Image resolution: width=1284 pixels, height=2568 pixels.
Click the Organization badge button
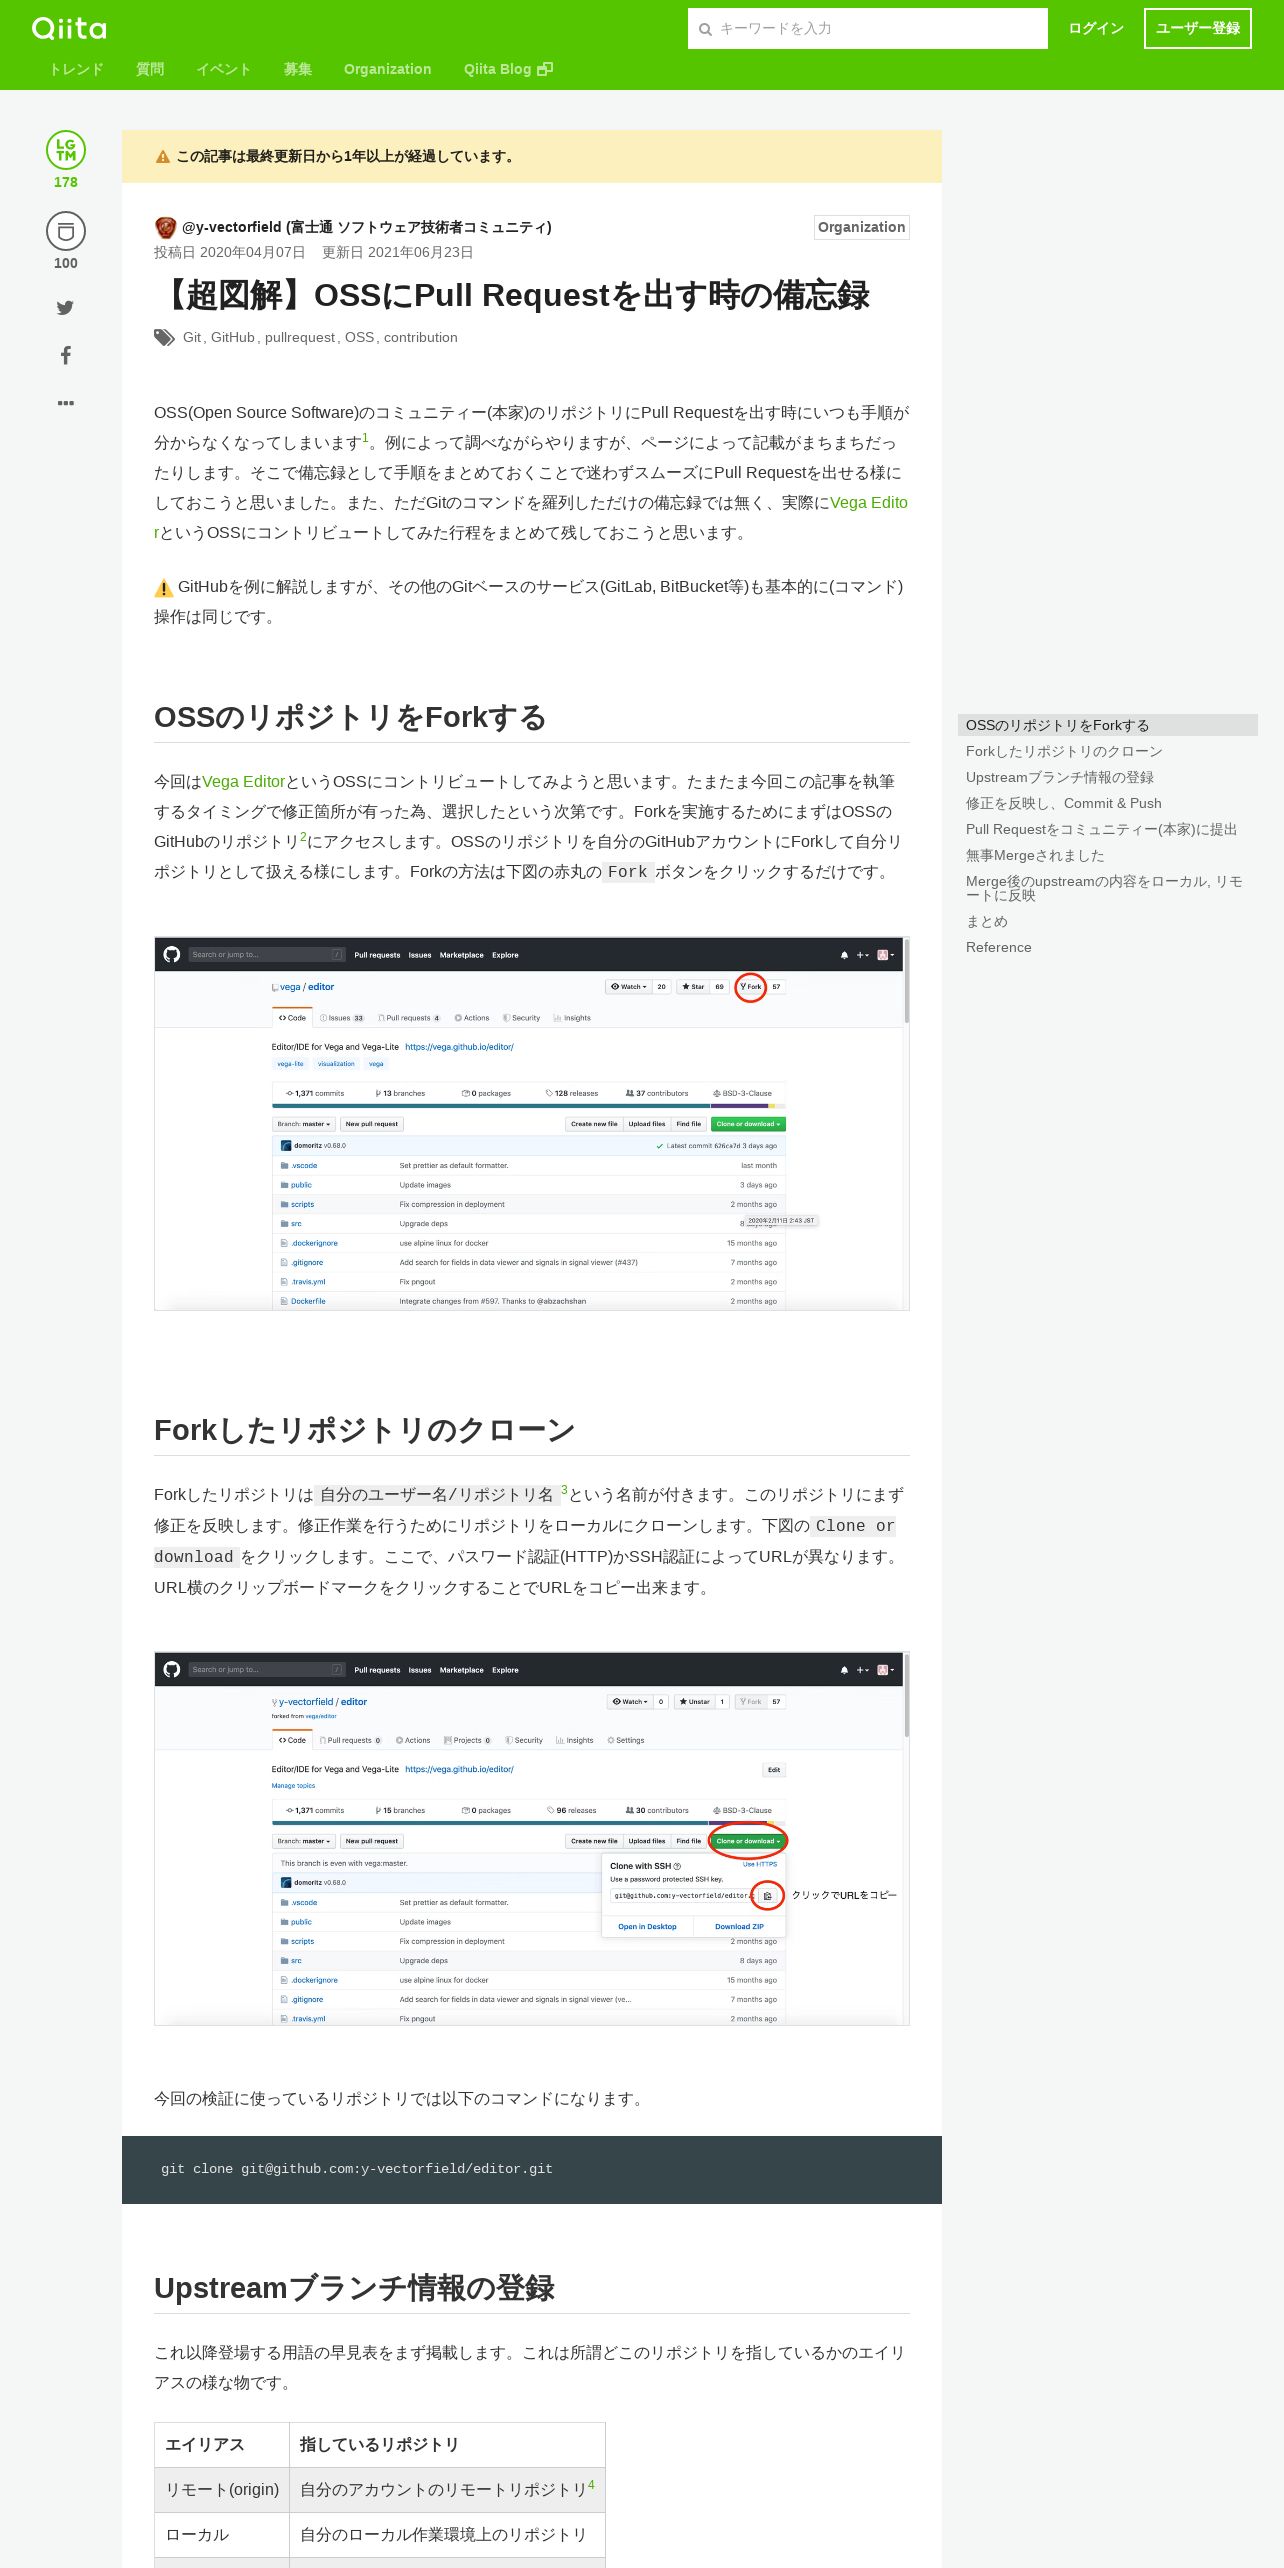click(x=862, y=227)
